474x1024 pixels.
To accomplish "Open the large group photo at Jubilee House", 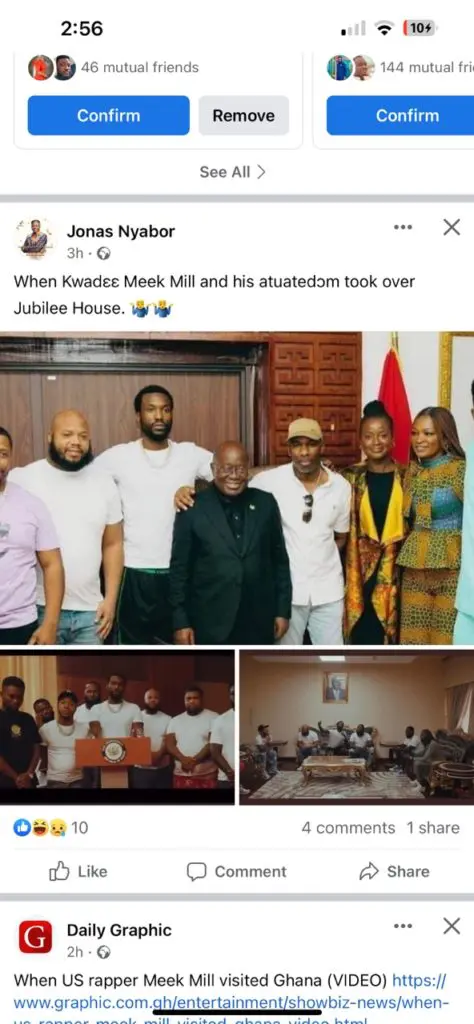I will tap(237, 488).
